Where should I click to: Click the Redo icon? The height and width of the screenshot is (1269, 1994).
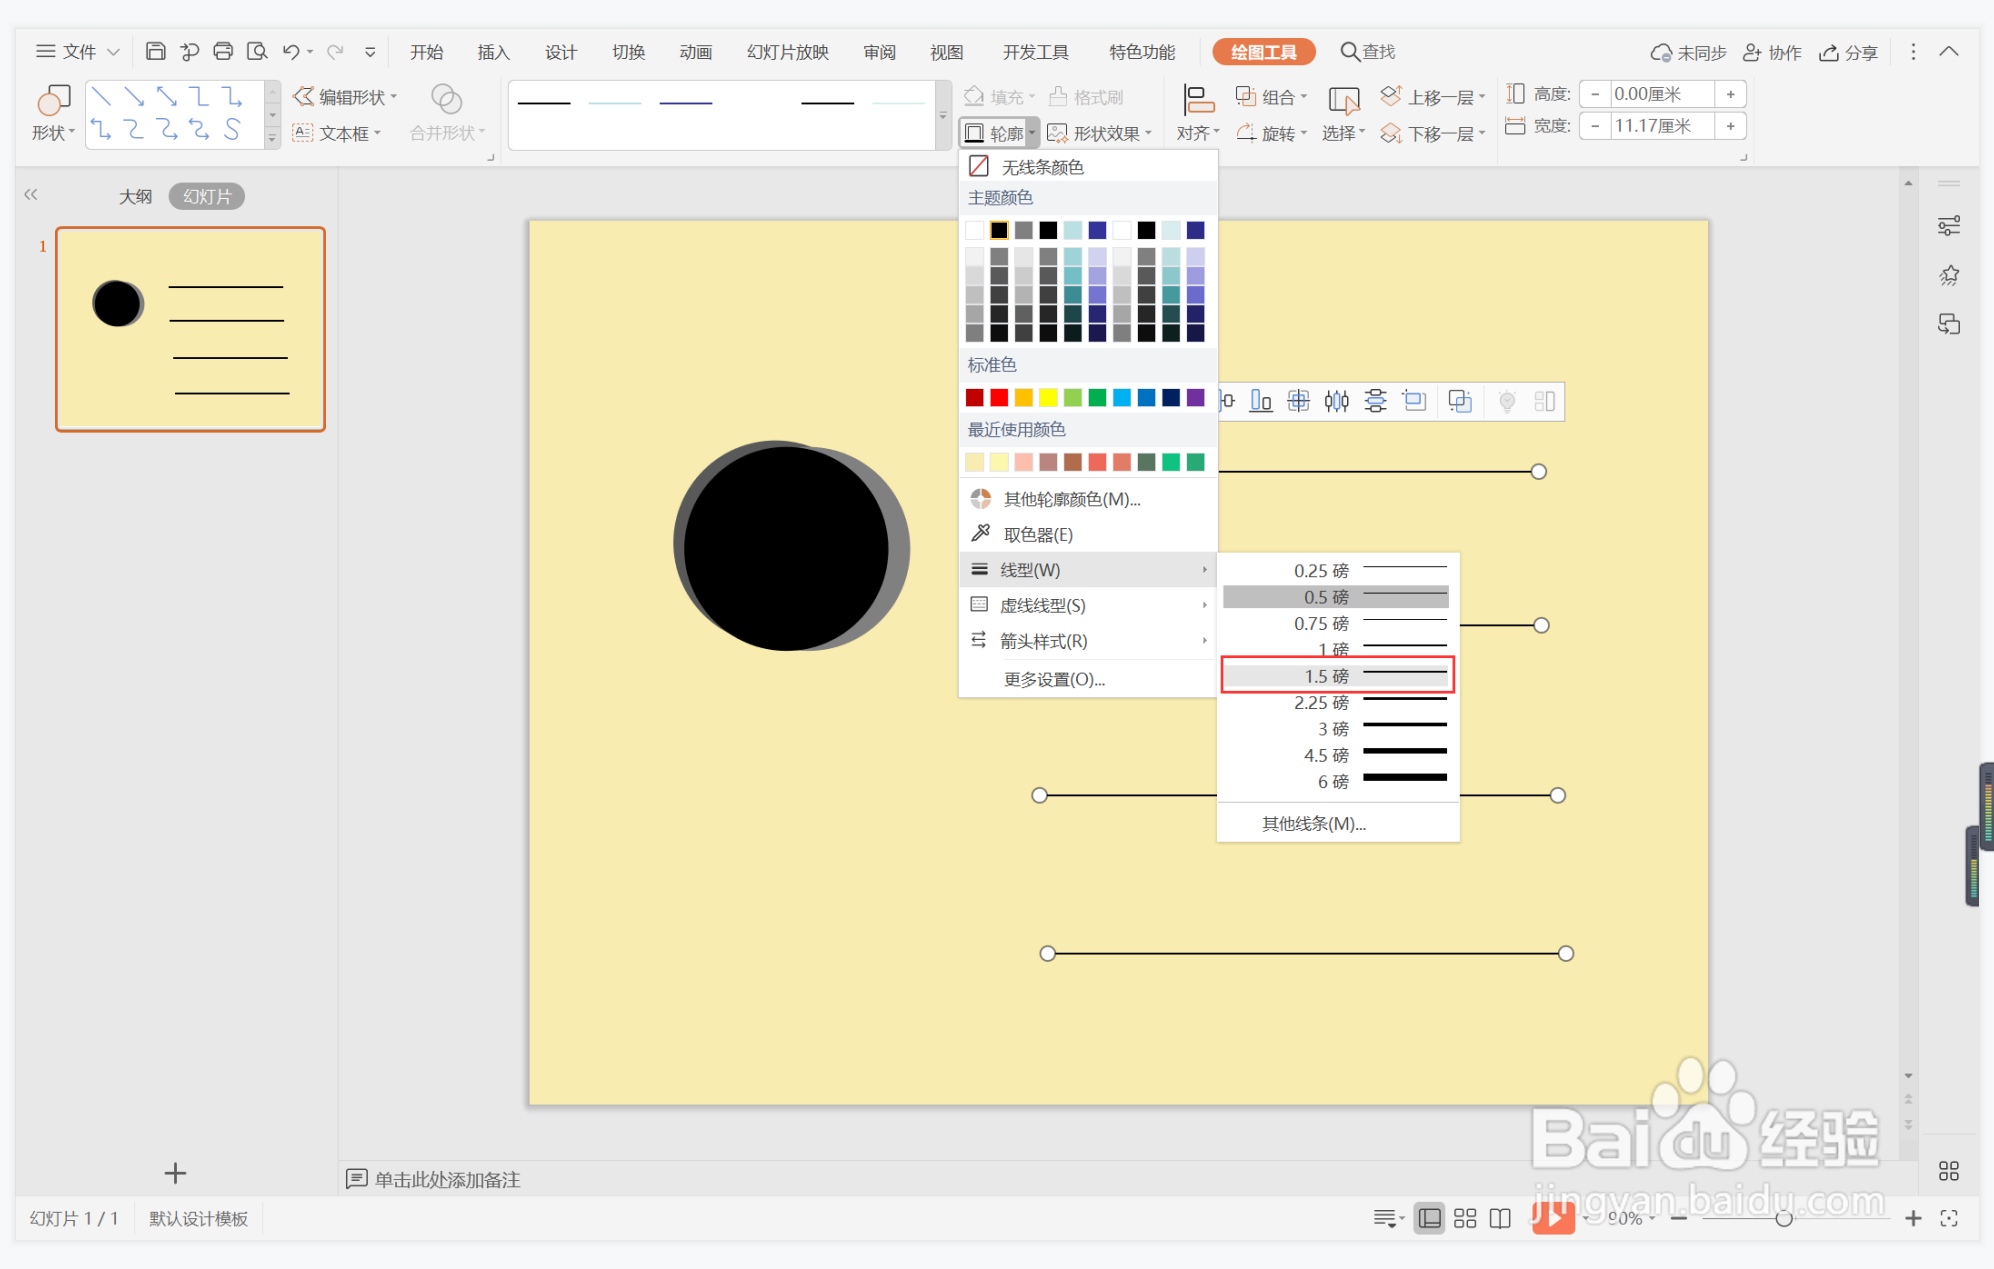click(x=335, y=51)
